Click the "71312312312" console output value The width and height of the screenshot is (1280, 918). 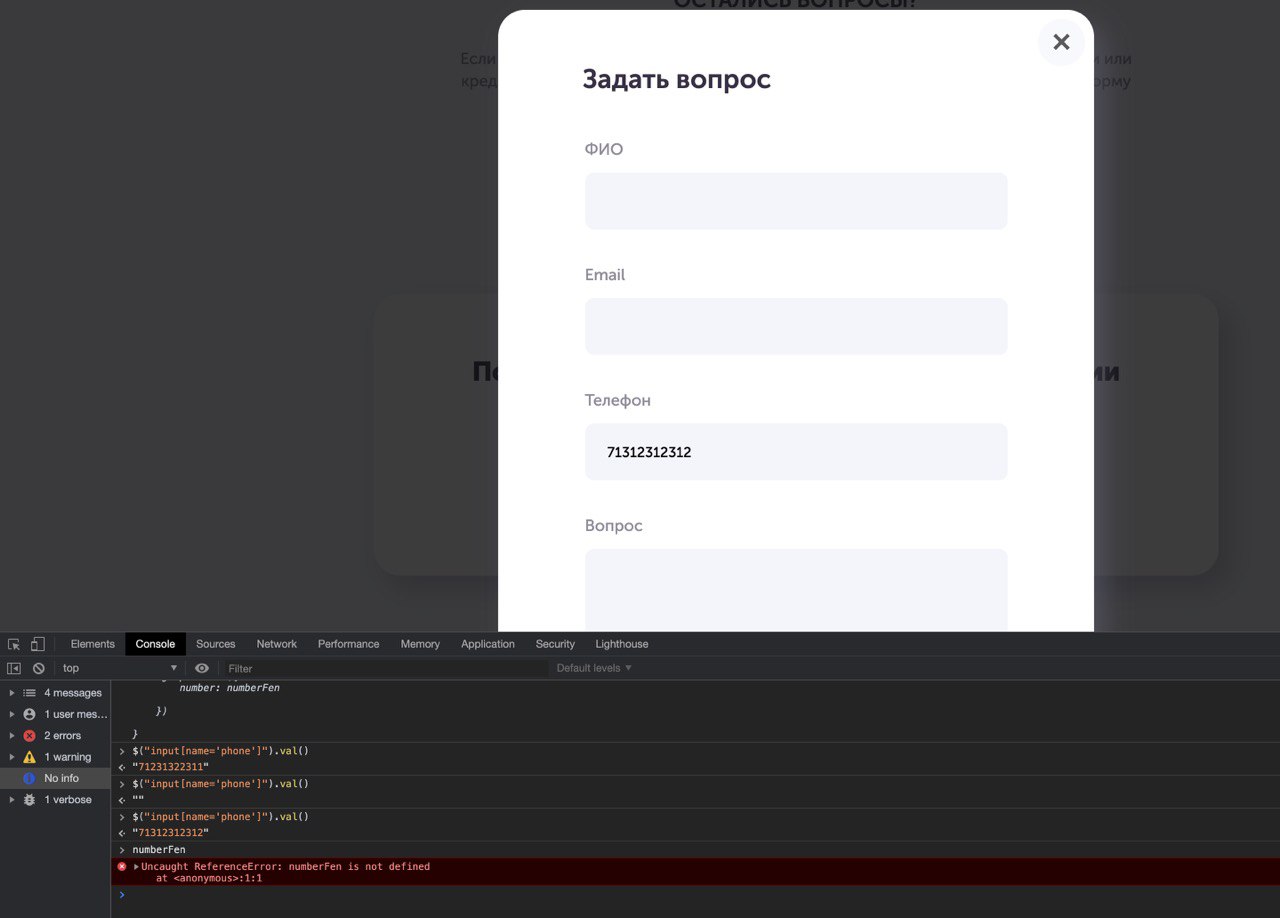(x=170, y=833)
